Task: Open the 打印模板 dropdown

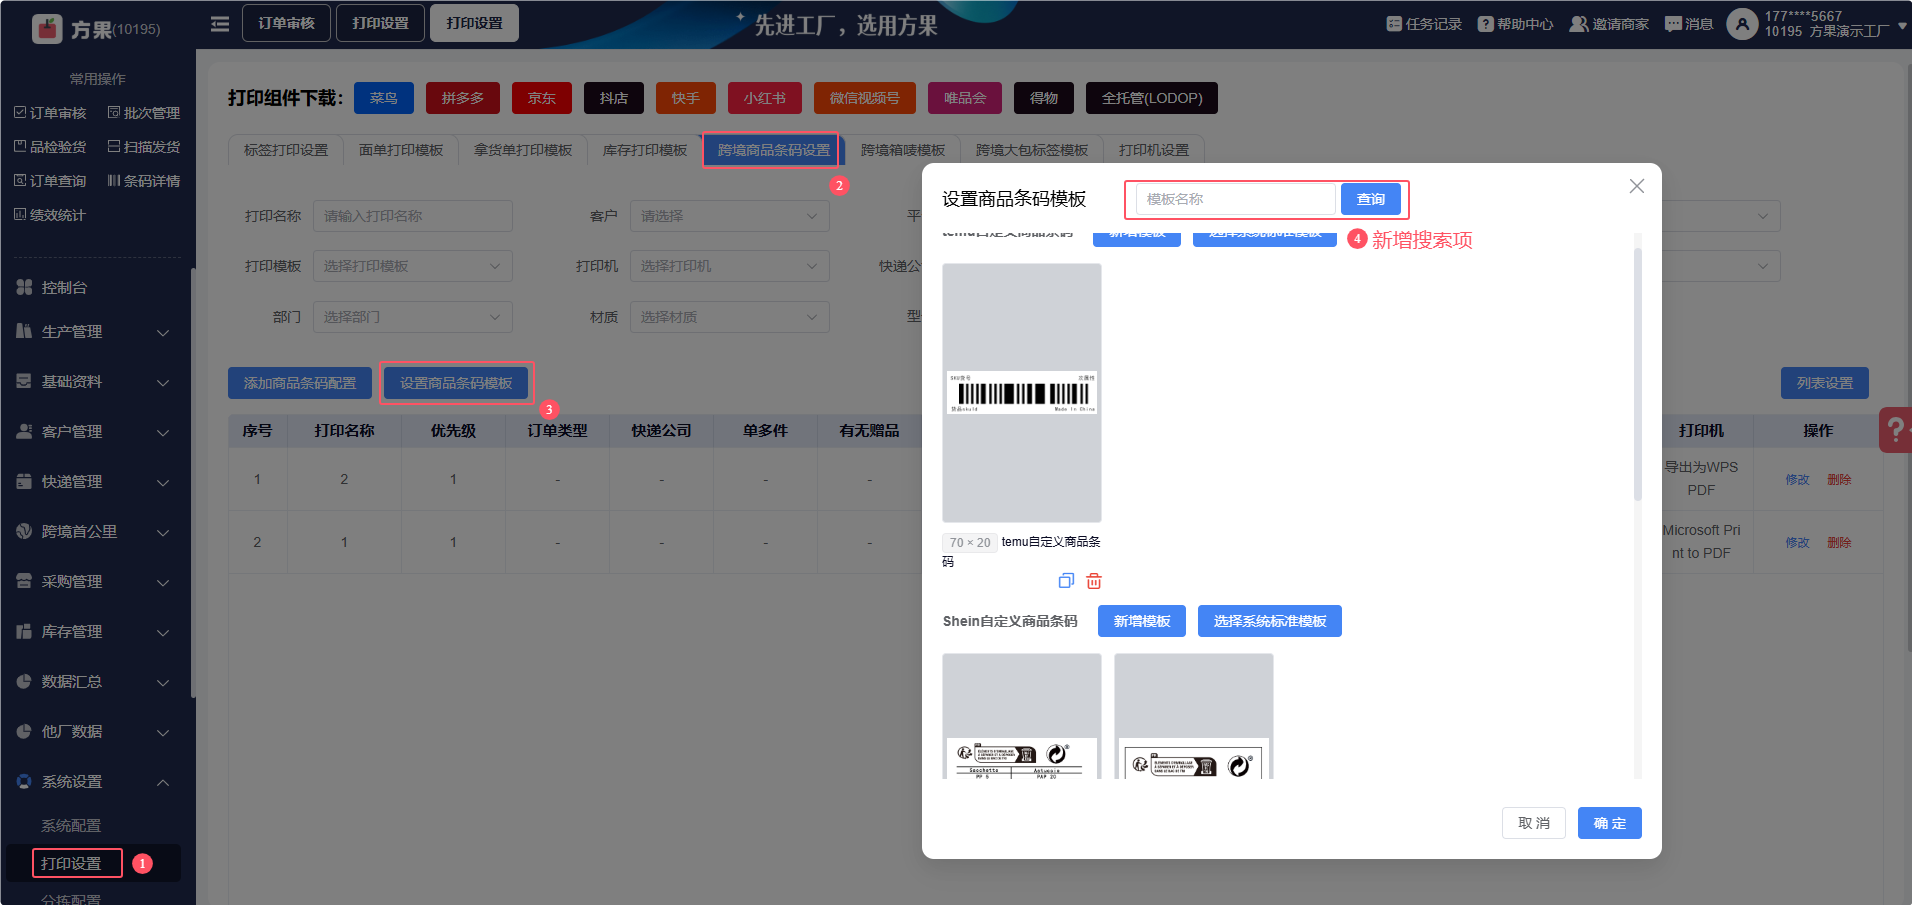Action: (x=412, y=266)
